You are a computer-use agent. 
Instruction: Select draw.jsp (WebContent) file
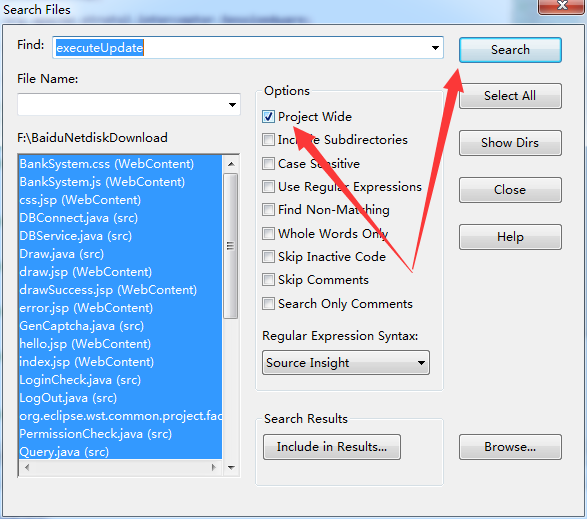120,272
